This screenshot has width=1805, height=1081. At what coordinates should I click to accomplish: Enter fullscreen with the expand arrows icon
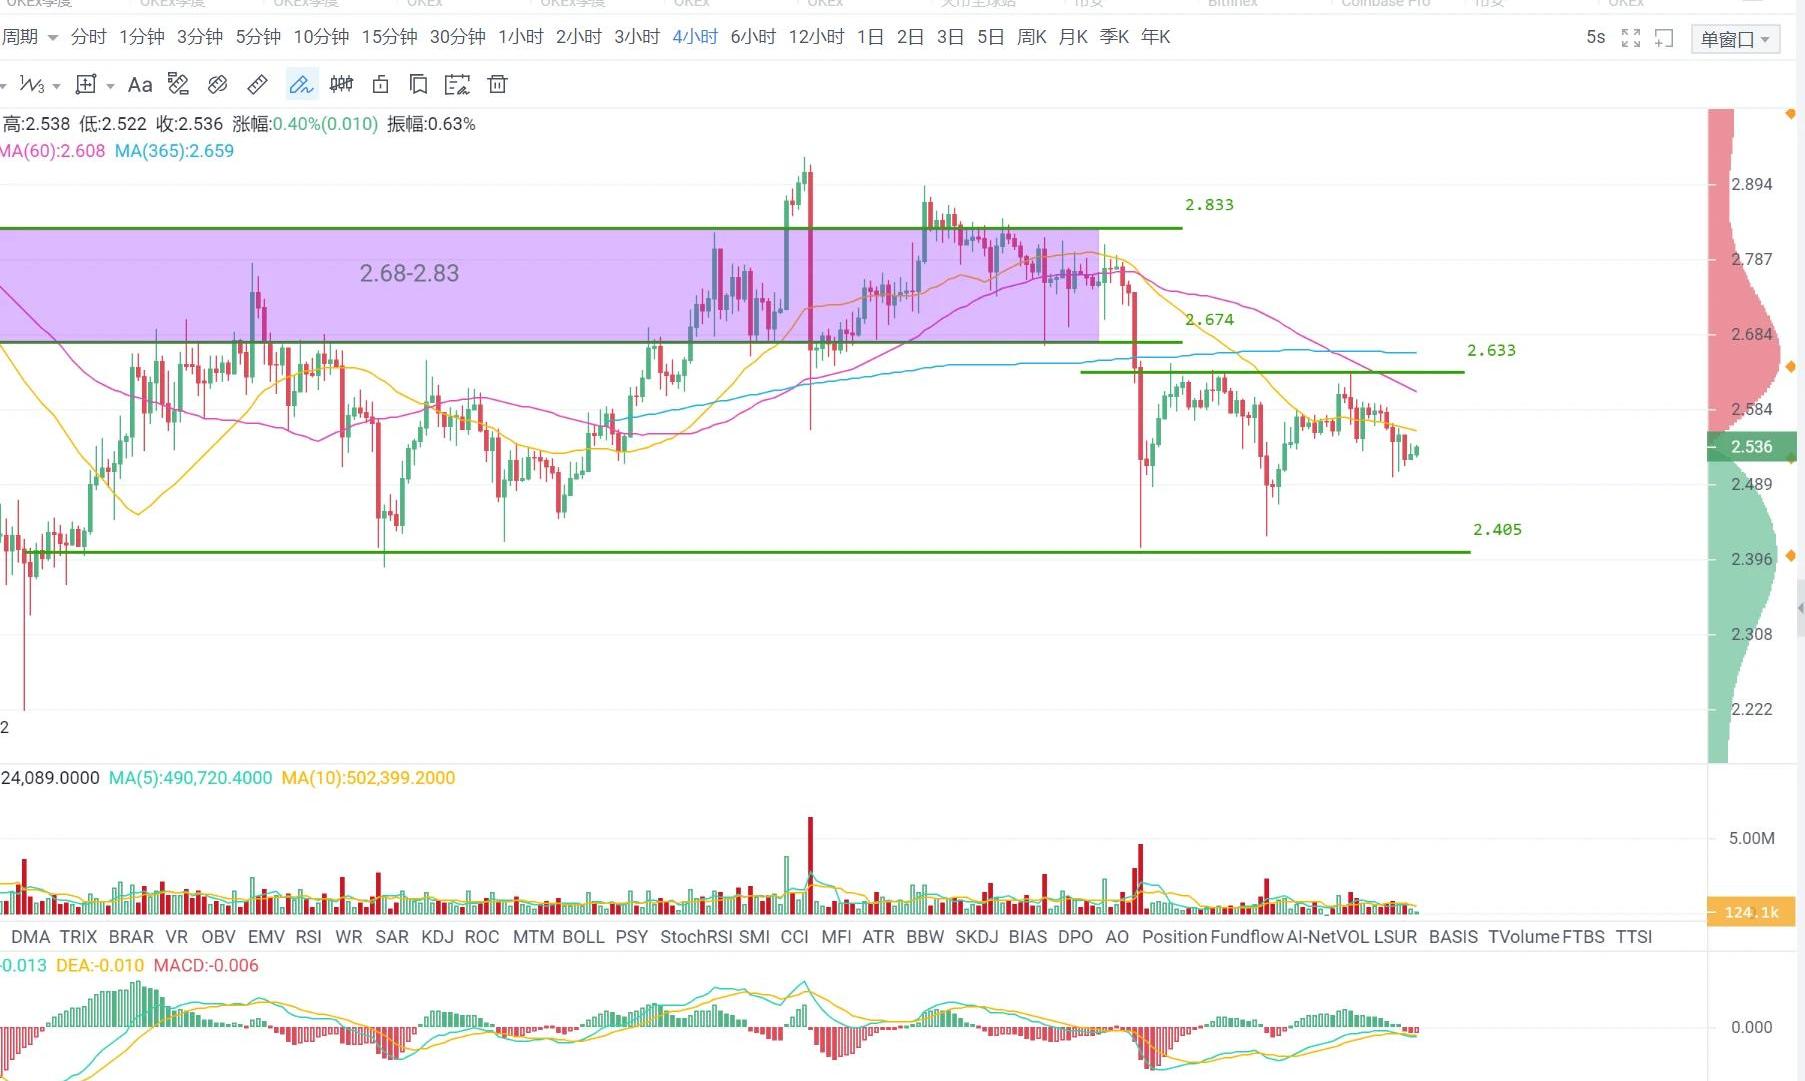[x=1630, y=38]
